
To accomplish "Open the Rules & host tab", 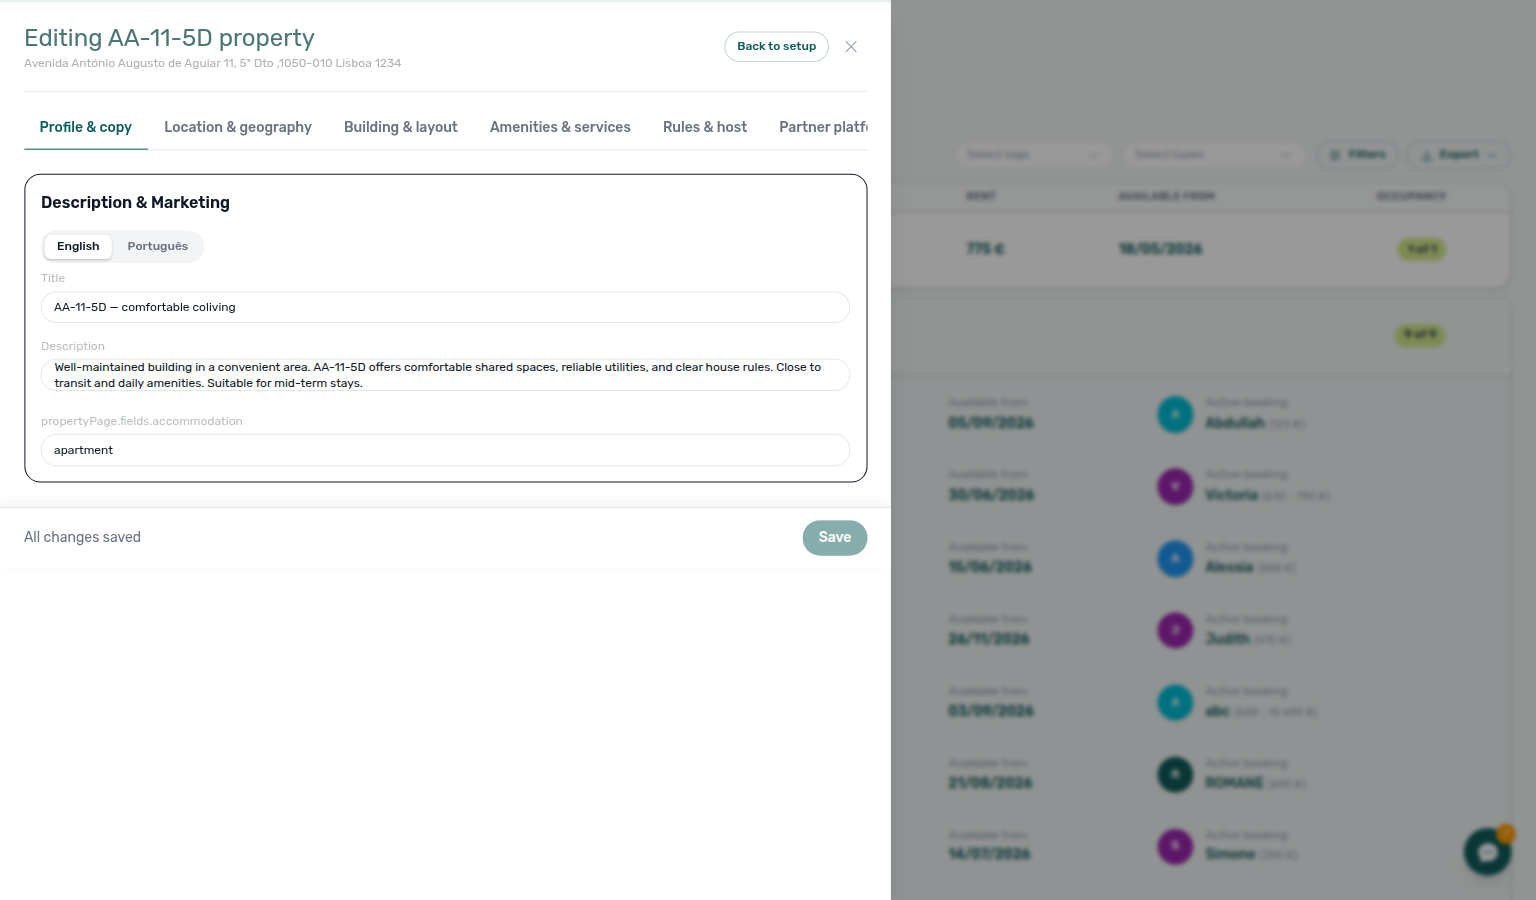I will click(x=705, y=127).
